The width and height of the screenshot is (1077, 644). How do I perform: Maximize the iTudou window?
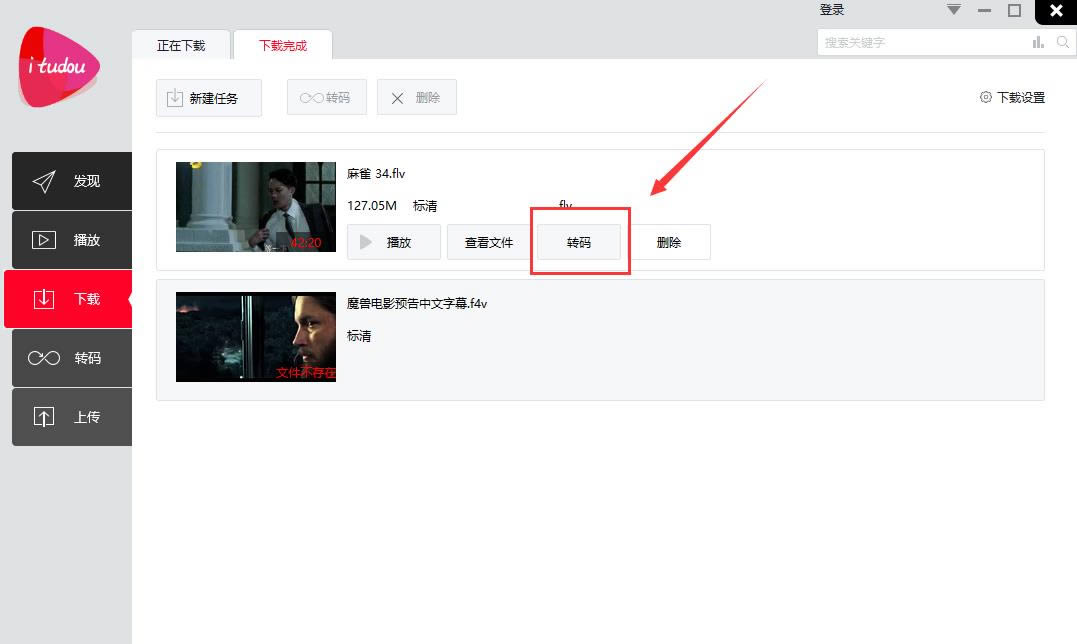click(1014, 10)
